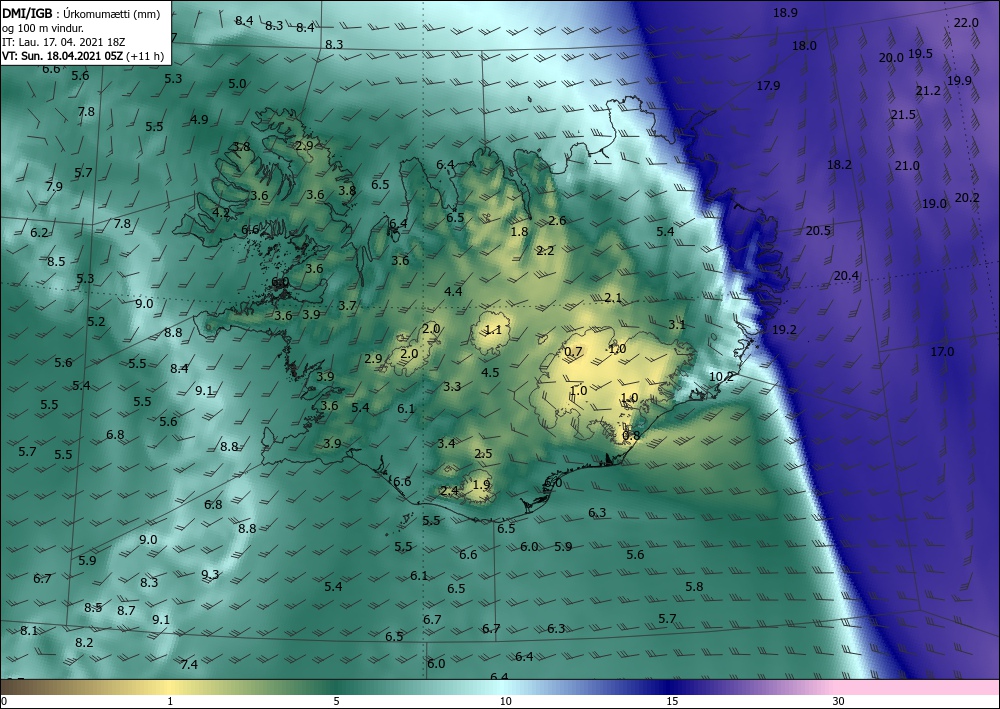
Task: Click the map value '22.0'
Action: click(966, 23)
